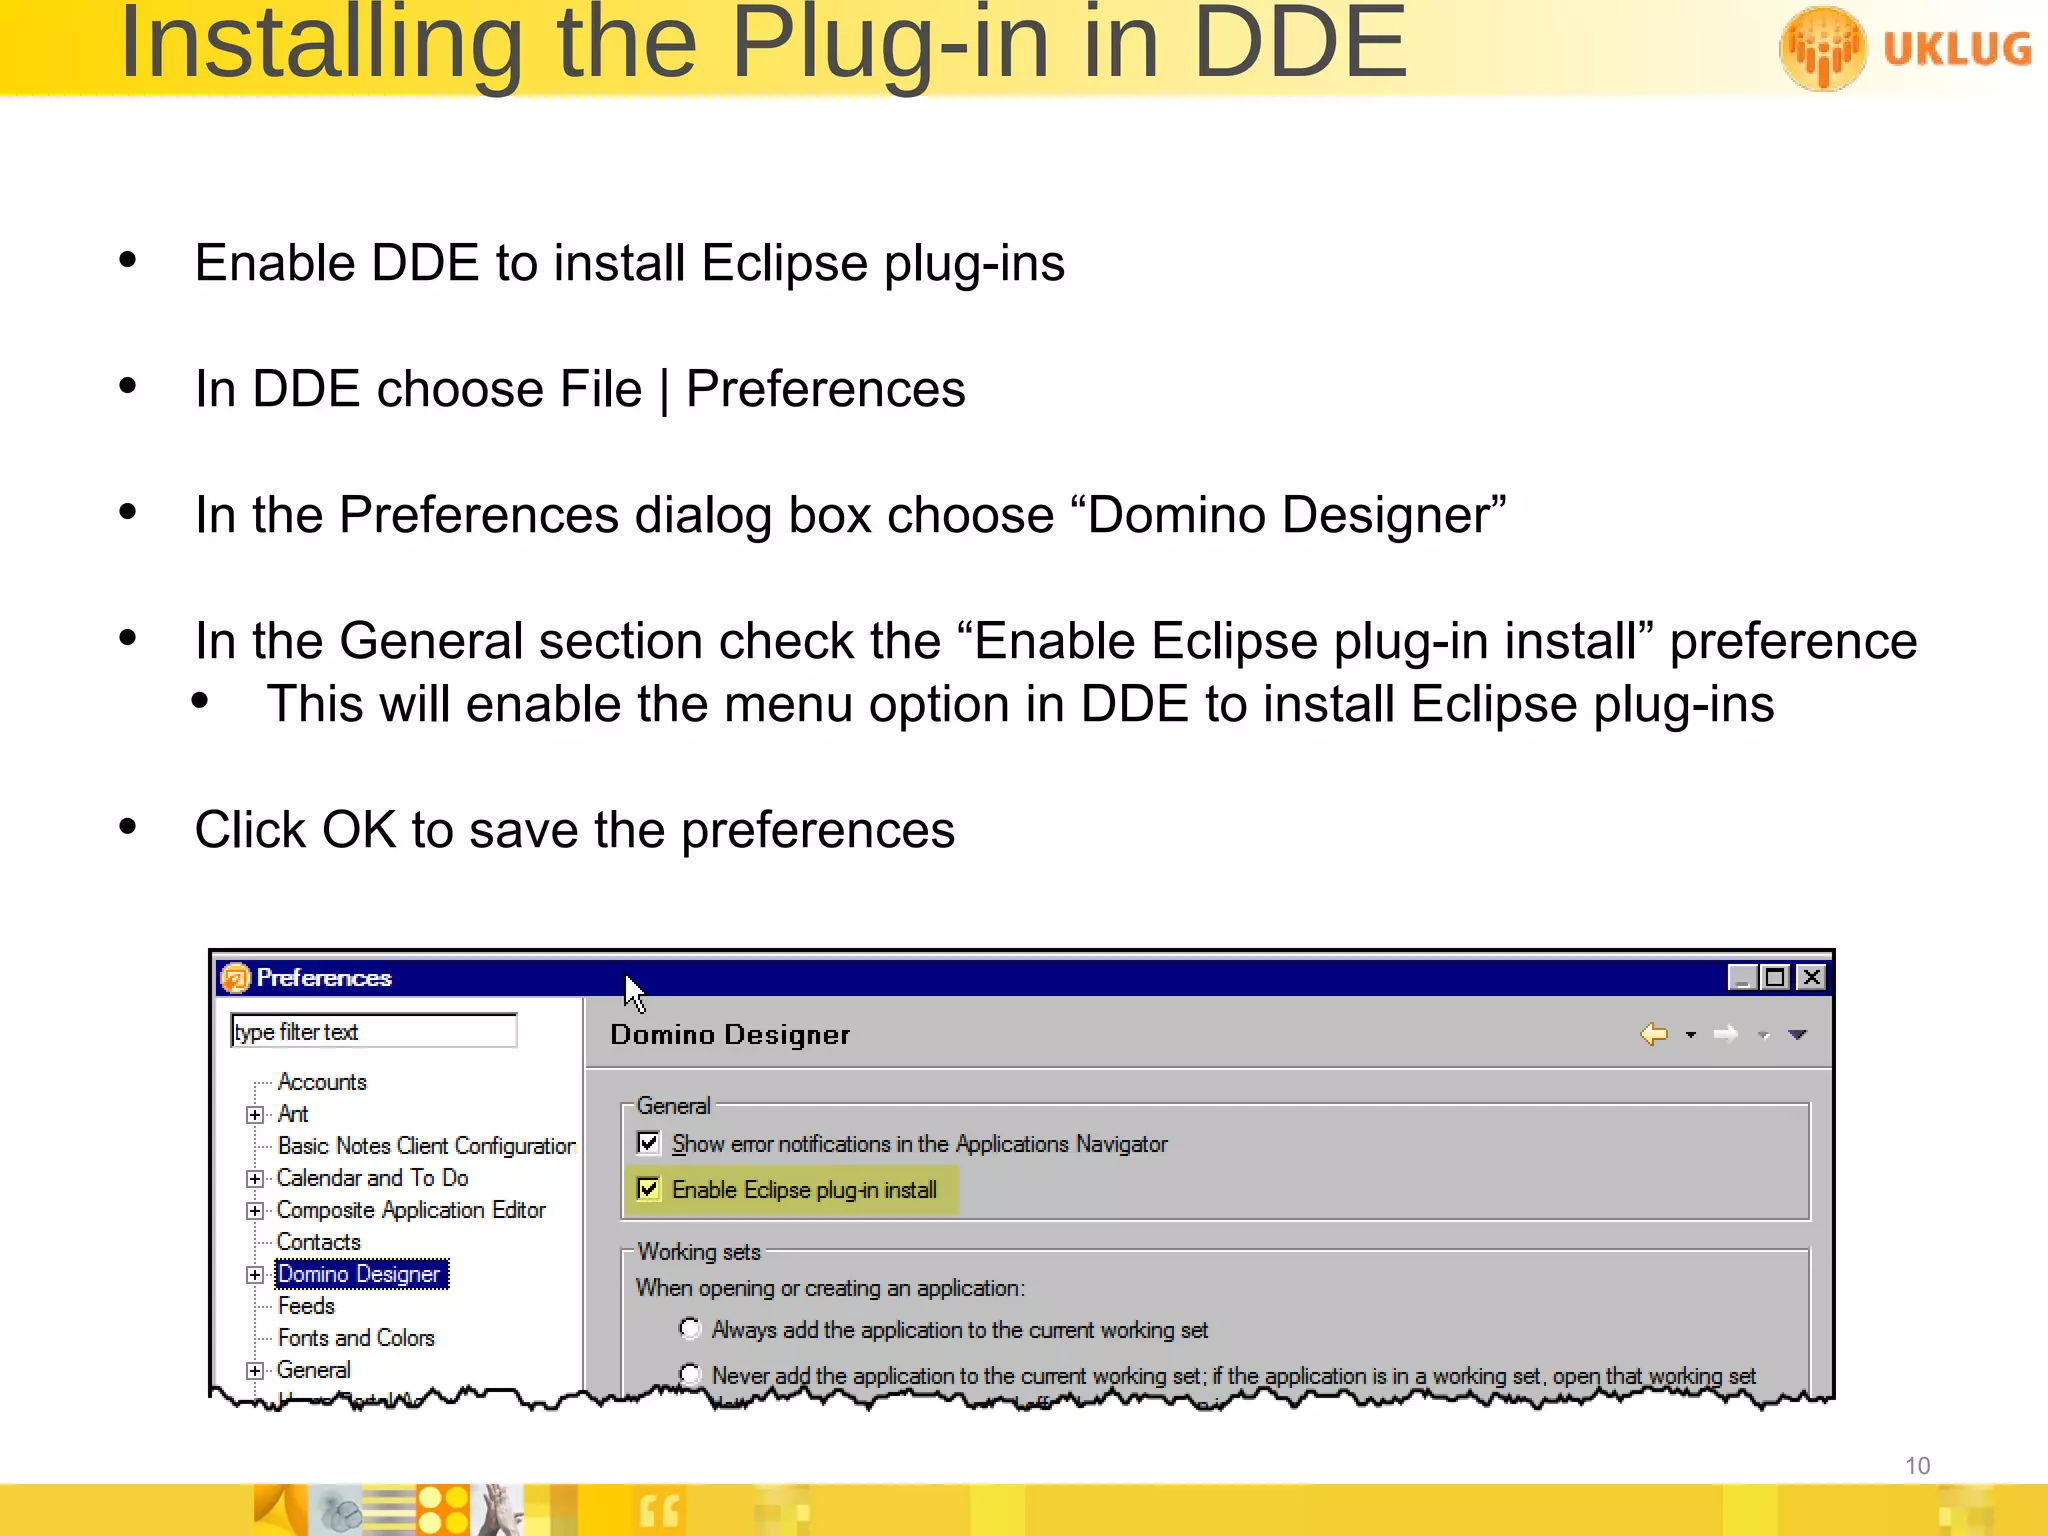
Task: Expand the Composite Application Editor node
Action: point(255,1210)
